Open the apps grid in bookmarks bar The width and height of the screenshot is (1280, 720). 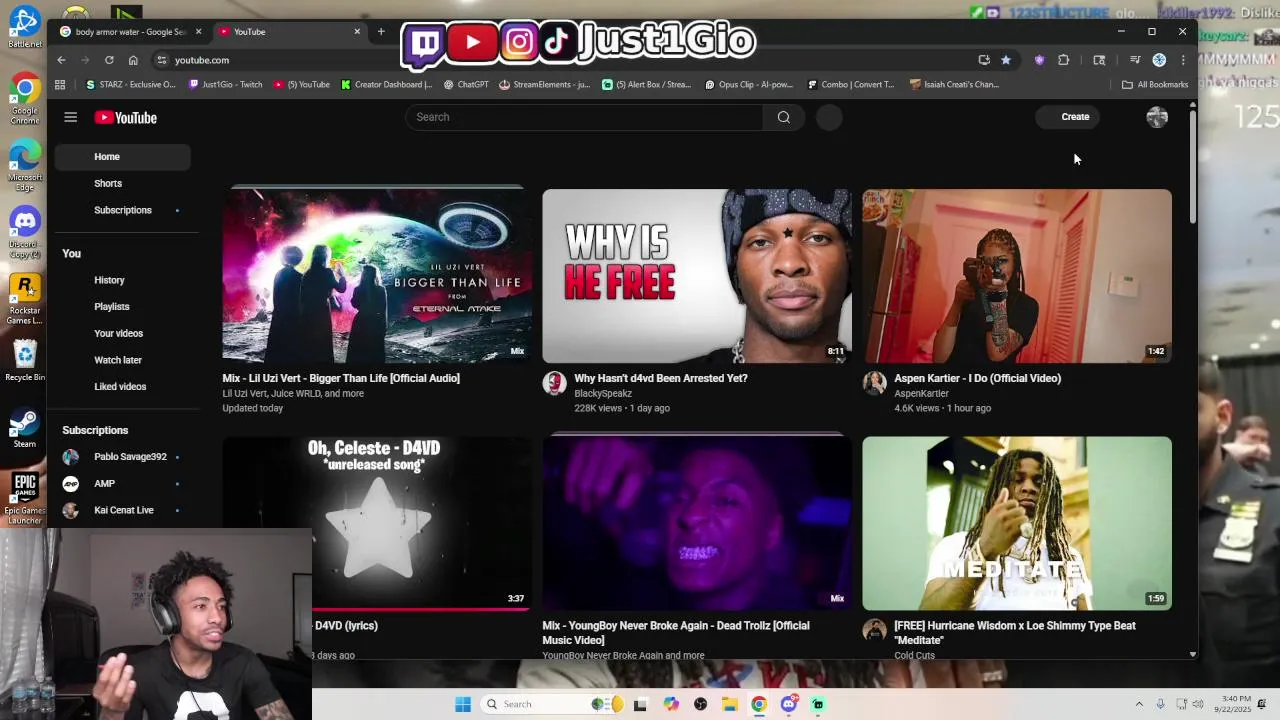coord(60,85)
